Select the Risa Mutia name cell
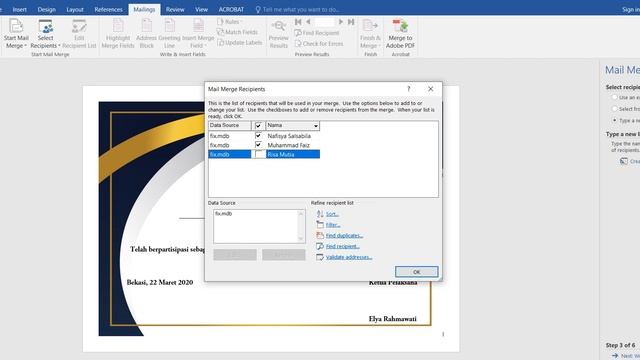 292,154
